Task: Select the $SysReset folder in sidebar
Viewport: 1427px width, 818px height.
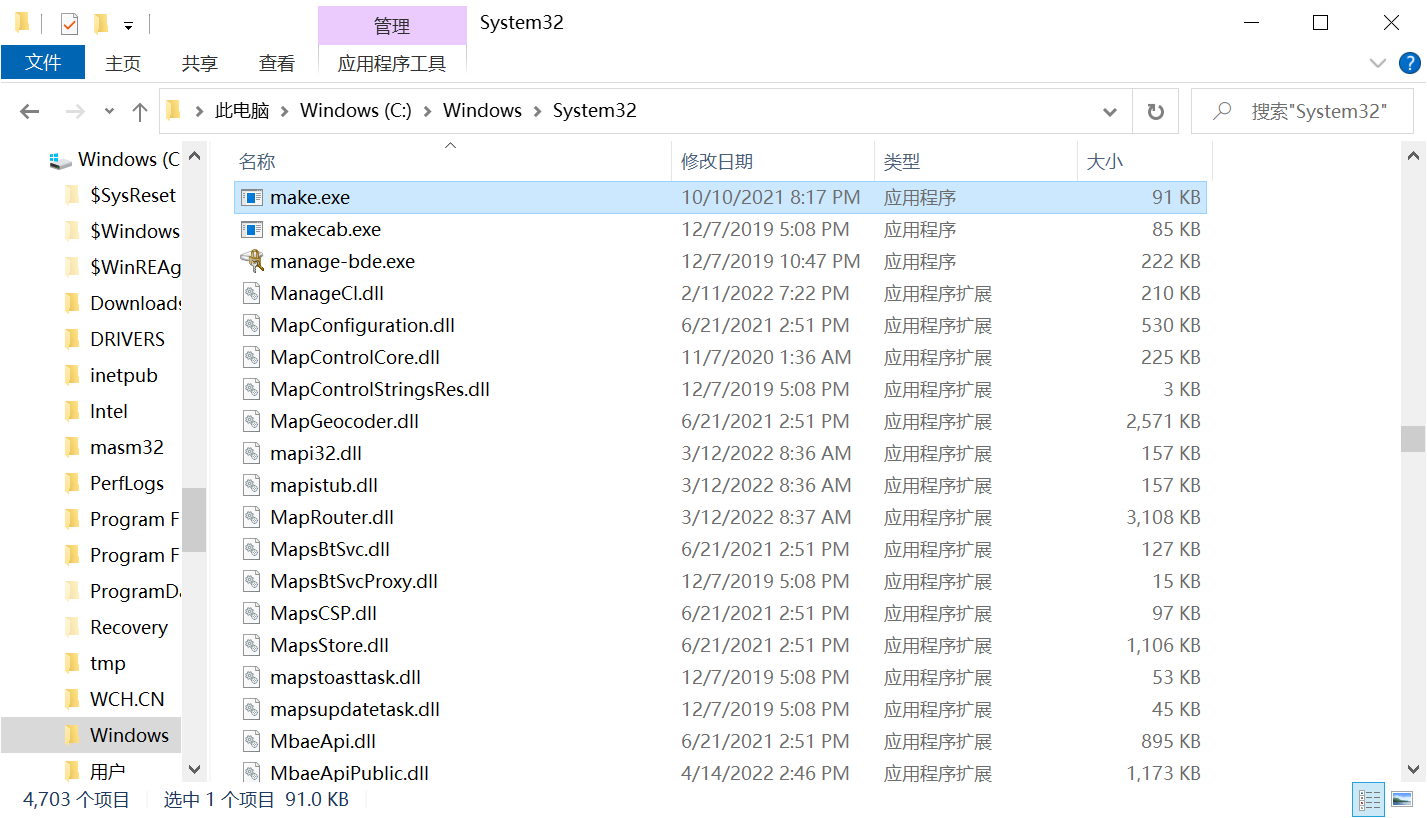Action: point(132,195)
